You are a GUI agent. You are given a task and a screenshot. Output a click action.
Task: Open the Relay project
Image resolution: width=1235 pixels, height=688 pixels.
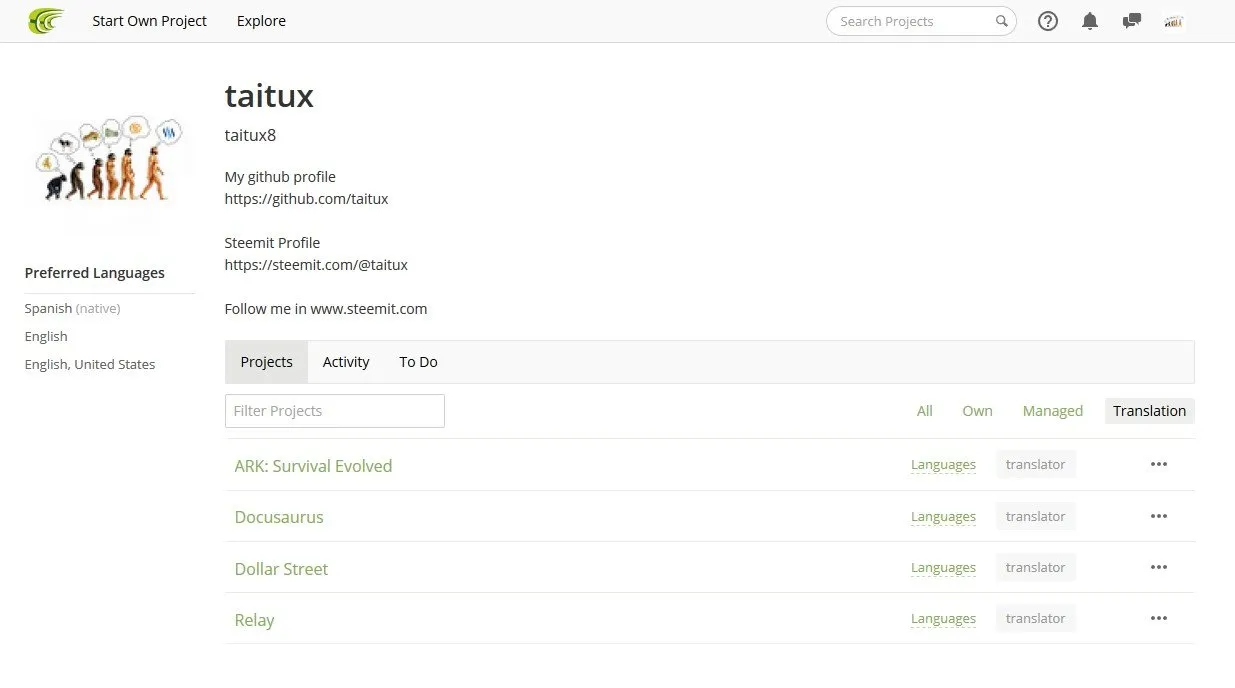(x=254, y=620)
